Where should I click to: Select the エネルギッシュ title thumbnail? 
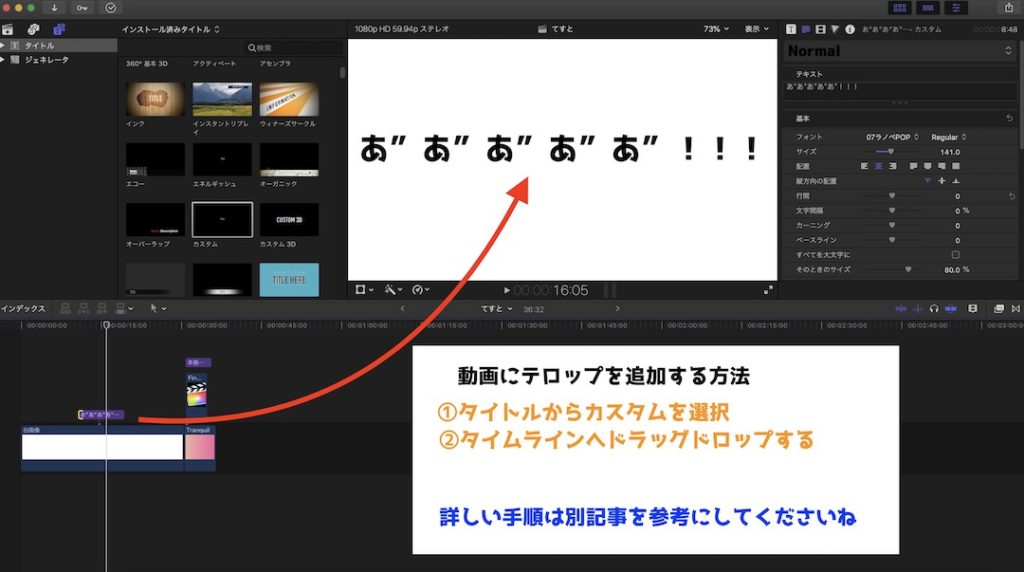pos(222,160)
